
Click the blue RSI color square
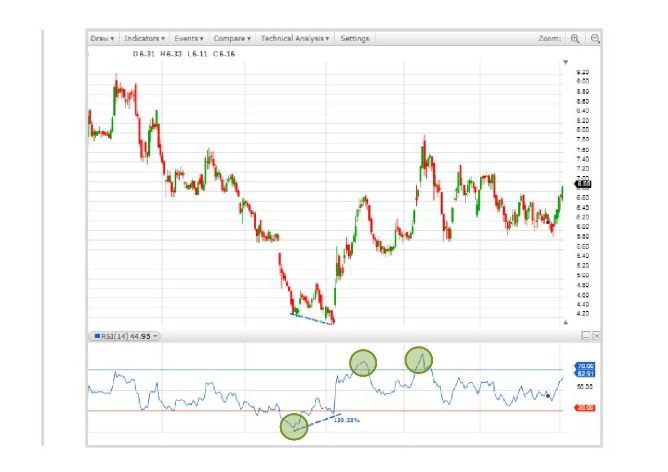pyautogui.click(x=95, y=336)
